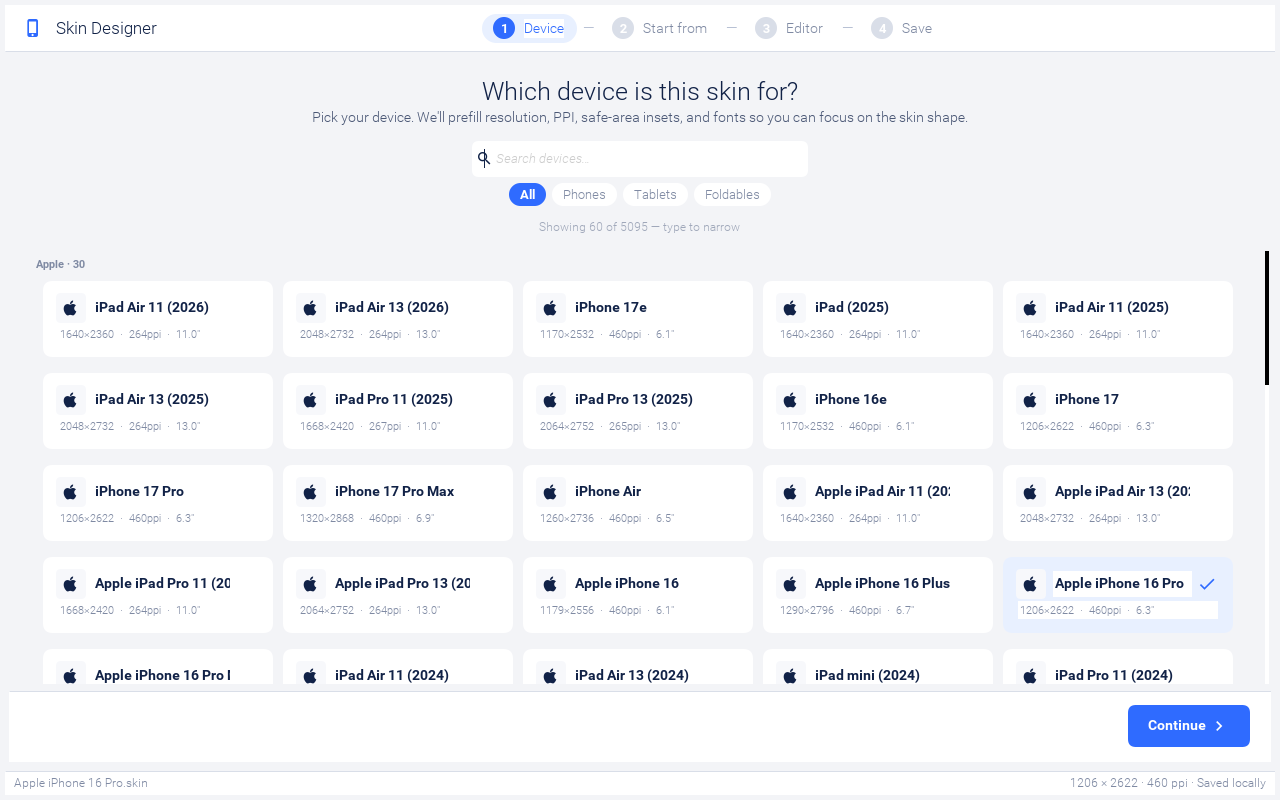Viewport: 1280px width, 800px height.
Task: Choose the iPad (2025) device name
Action: tap(852, 307)
